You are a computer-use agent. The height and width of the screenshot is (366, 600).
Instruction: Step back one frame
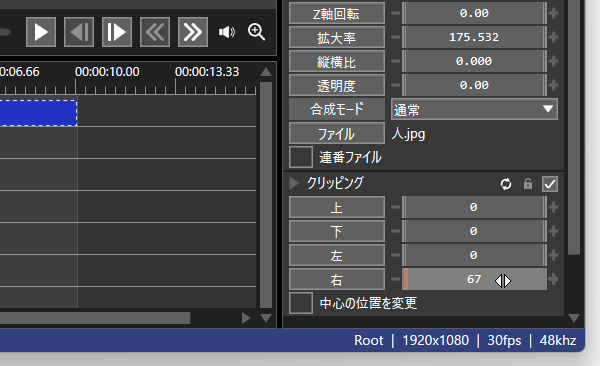tap(79, 32)
